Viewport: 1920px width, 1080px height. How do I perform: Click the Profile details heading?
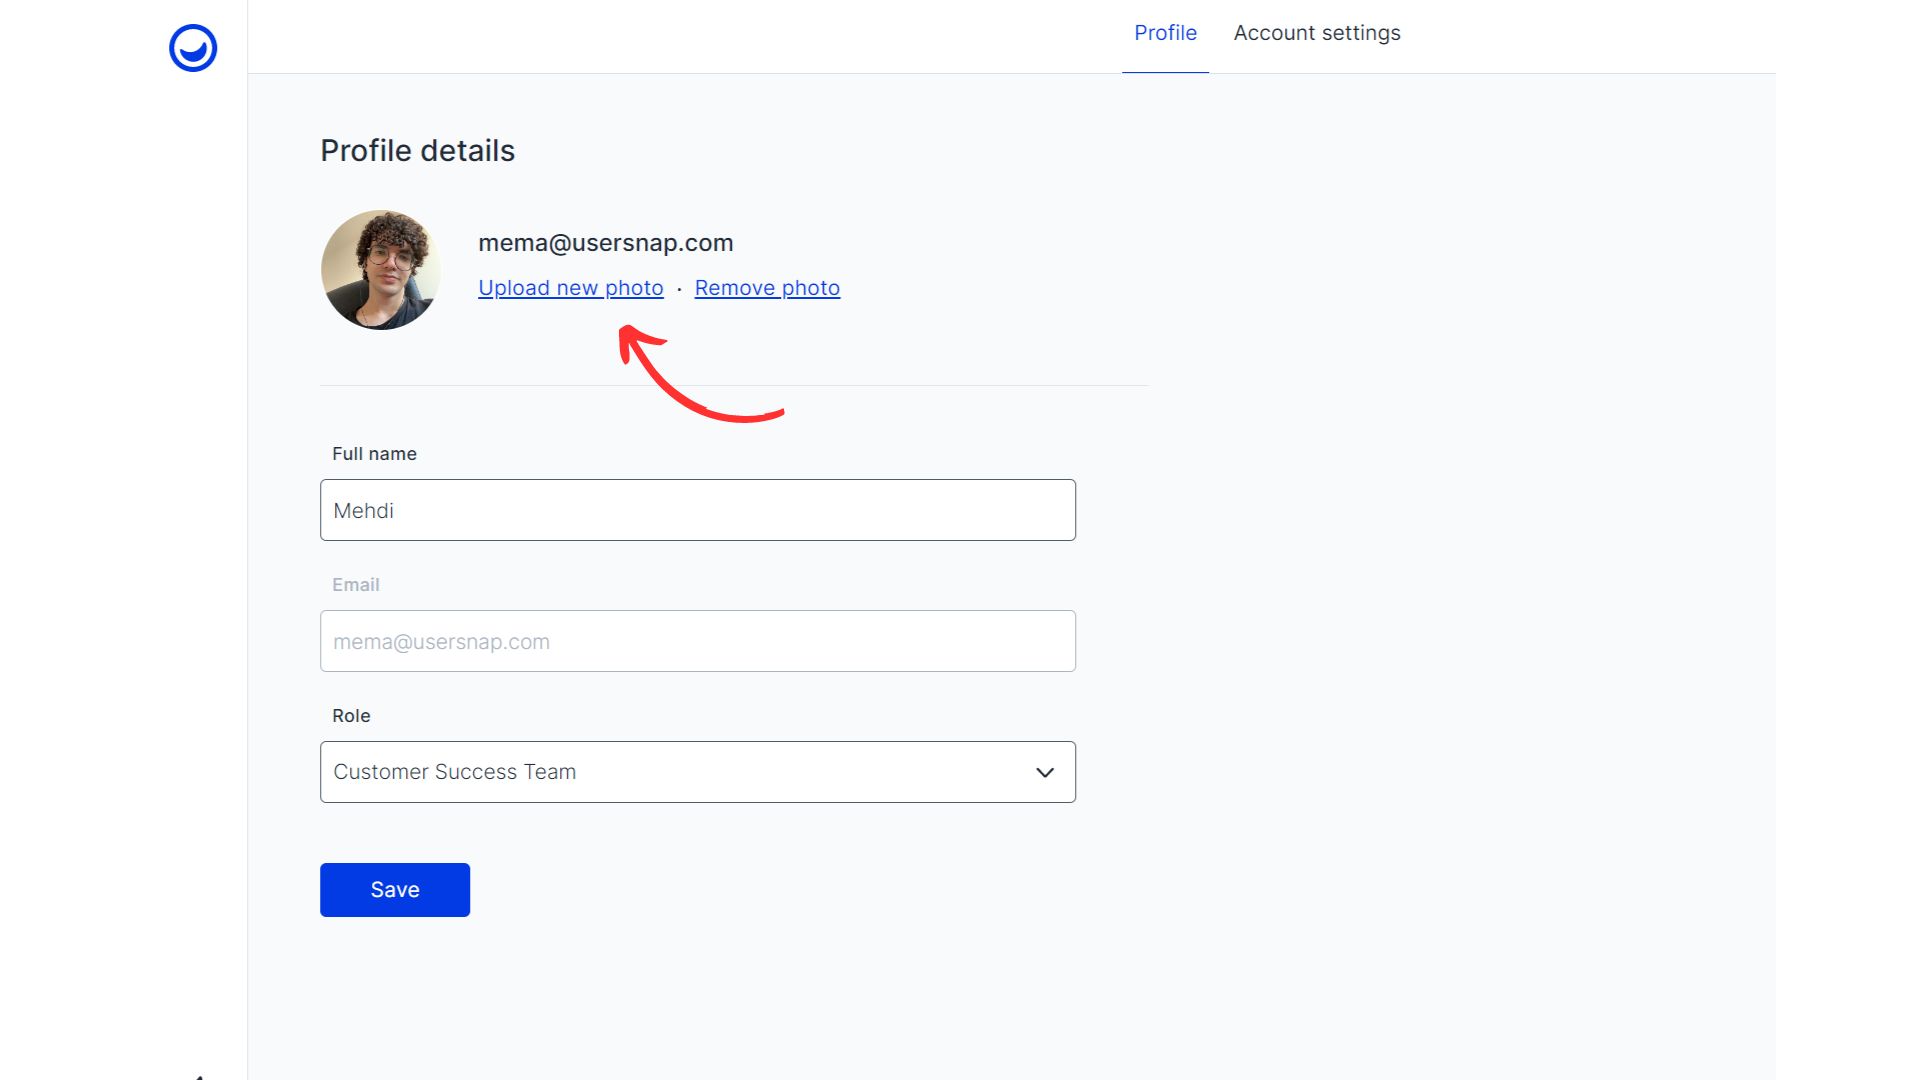click(417, 151)
